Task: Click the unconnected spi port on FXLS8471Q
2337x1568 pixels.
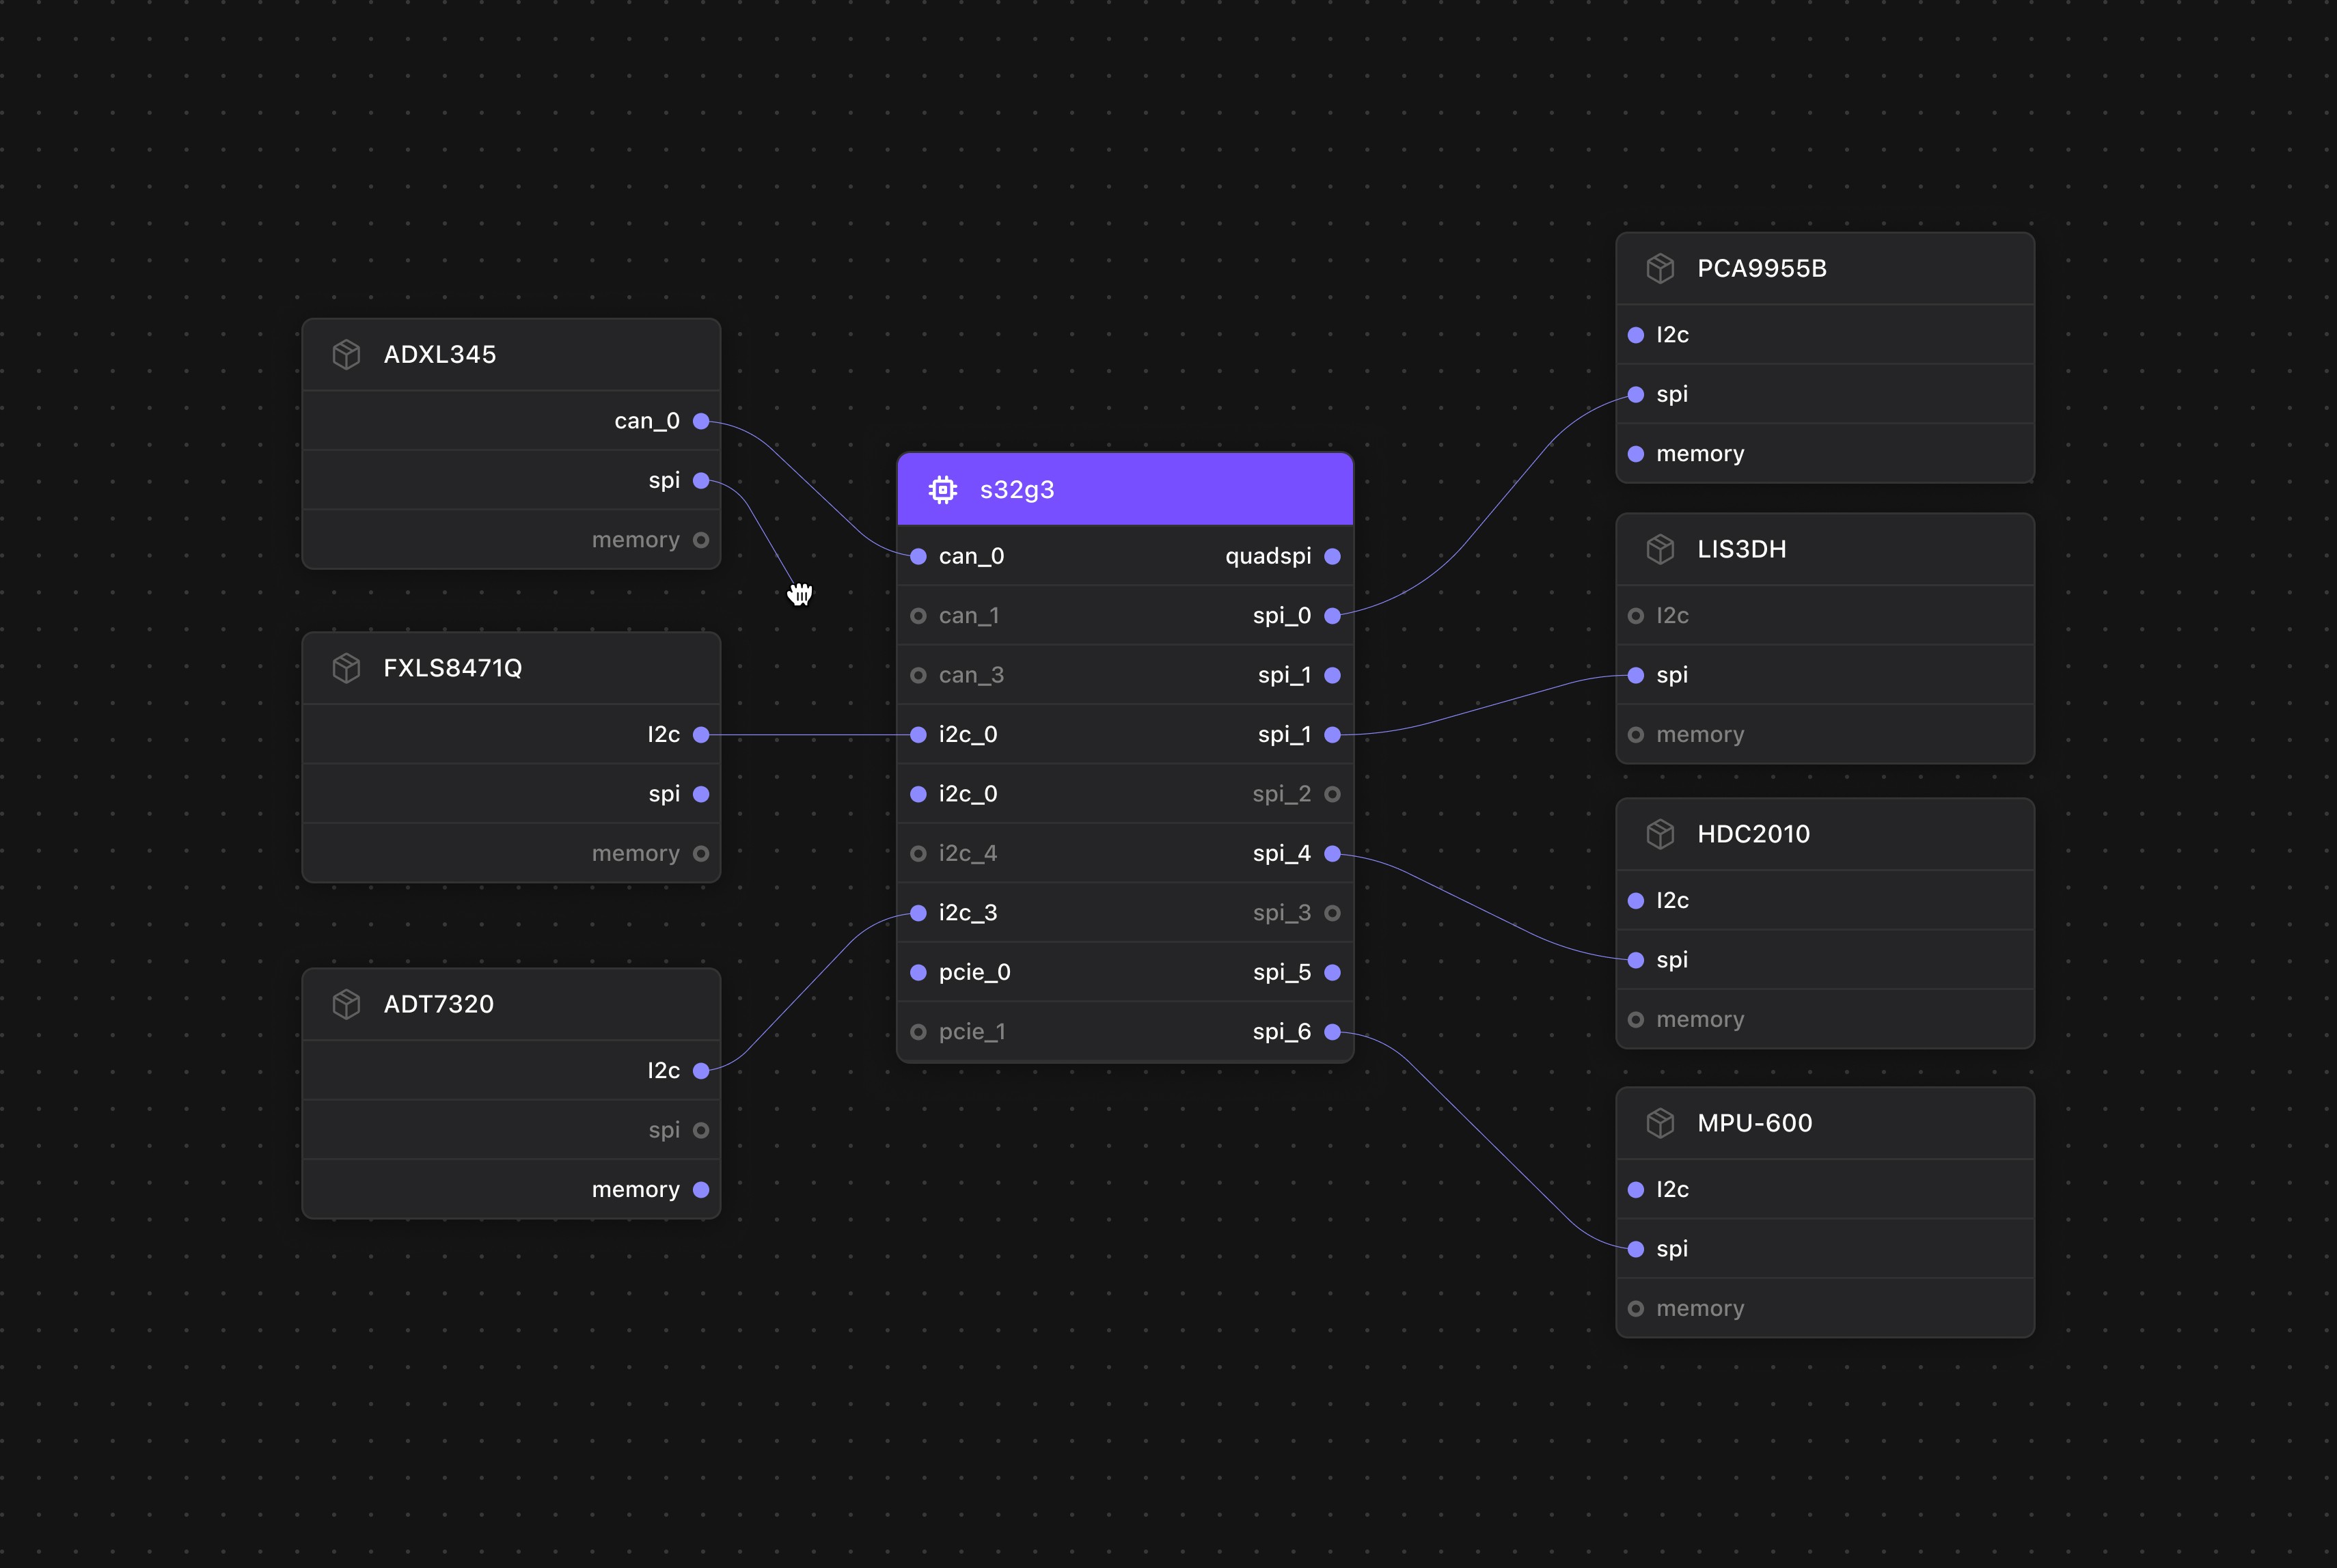Action: pyautogui.click(x=701, y=794)
